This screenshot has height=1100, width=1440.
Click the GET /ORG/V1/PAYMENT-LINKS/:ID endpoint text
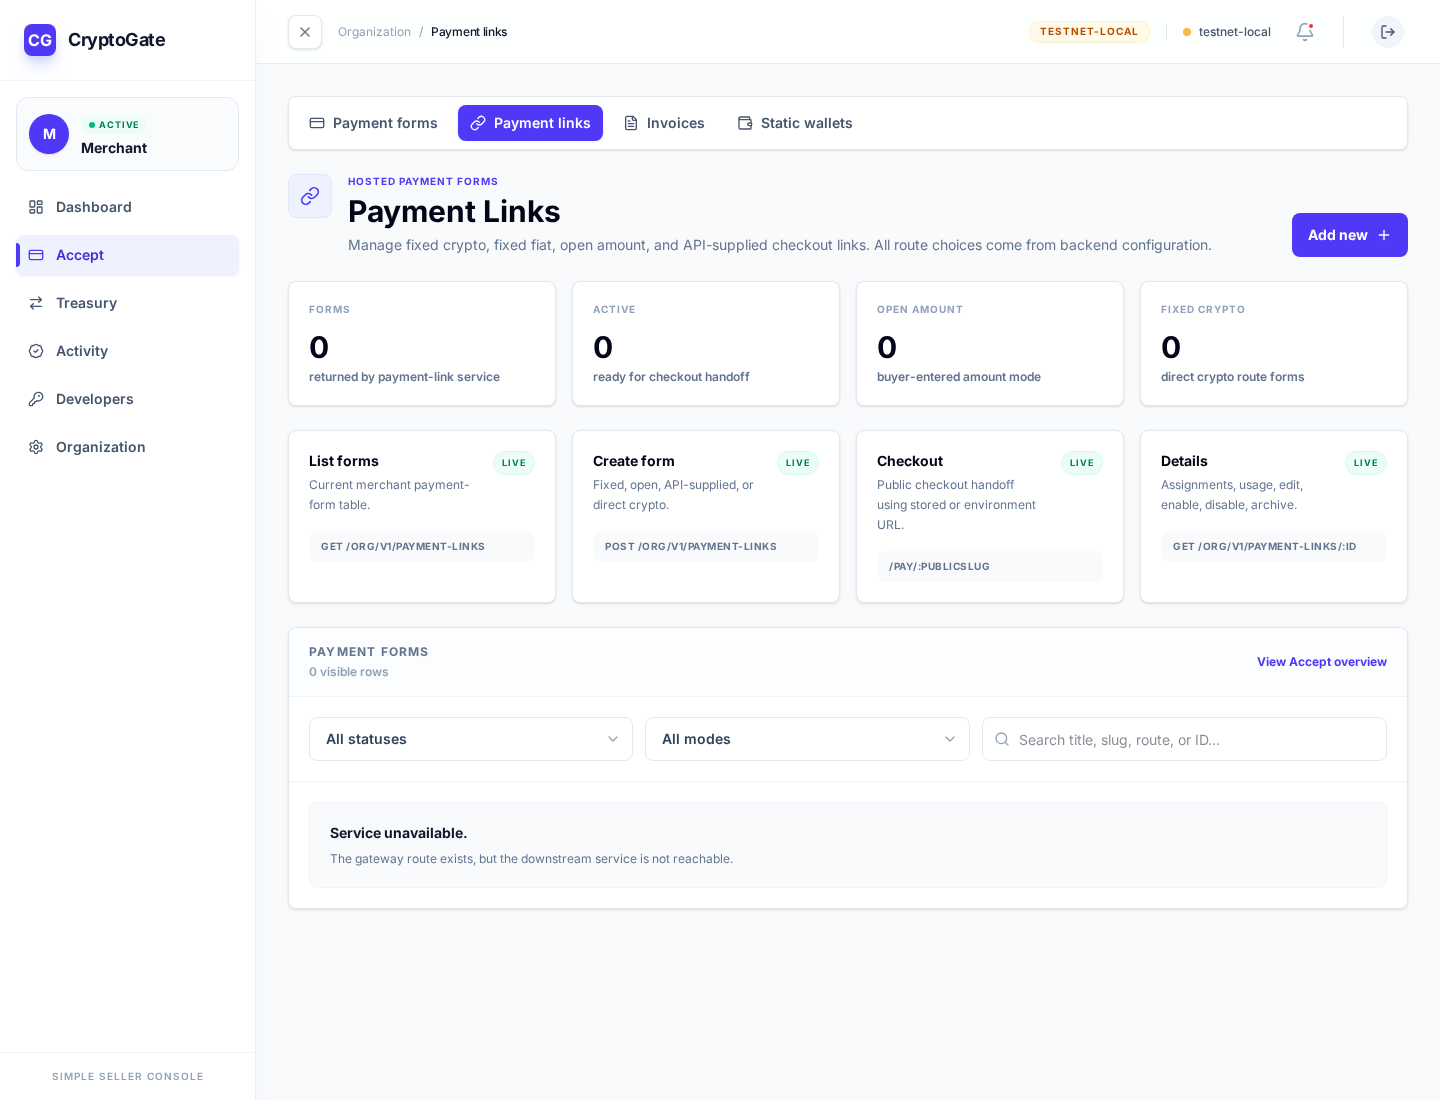pyautogui.click(x=1265, y=546)
